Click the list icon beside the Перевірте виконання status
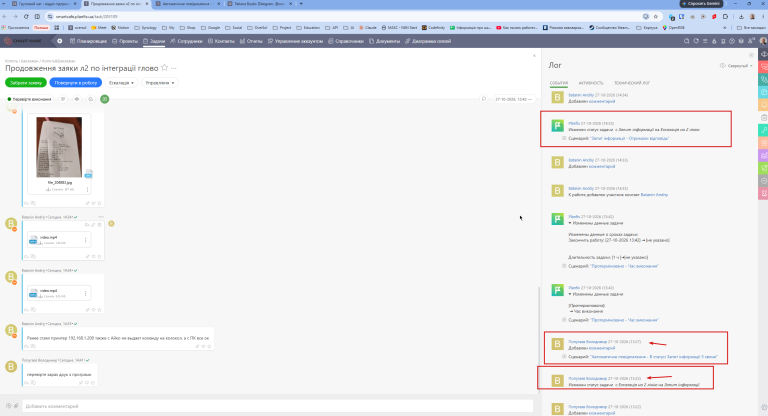Image resolution: width=768 pixels, height=416 pixels. pos(63,99)
